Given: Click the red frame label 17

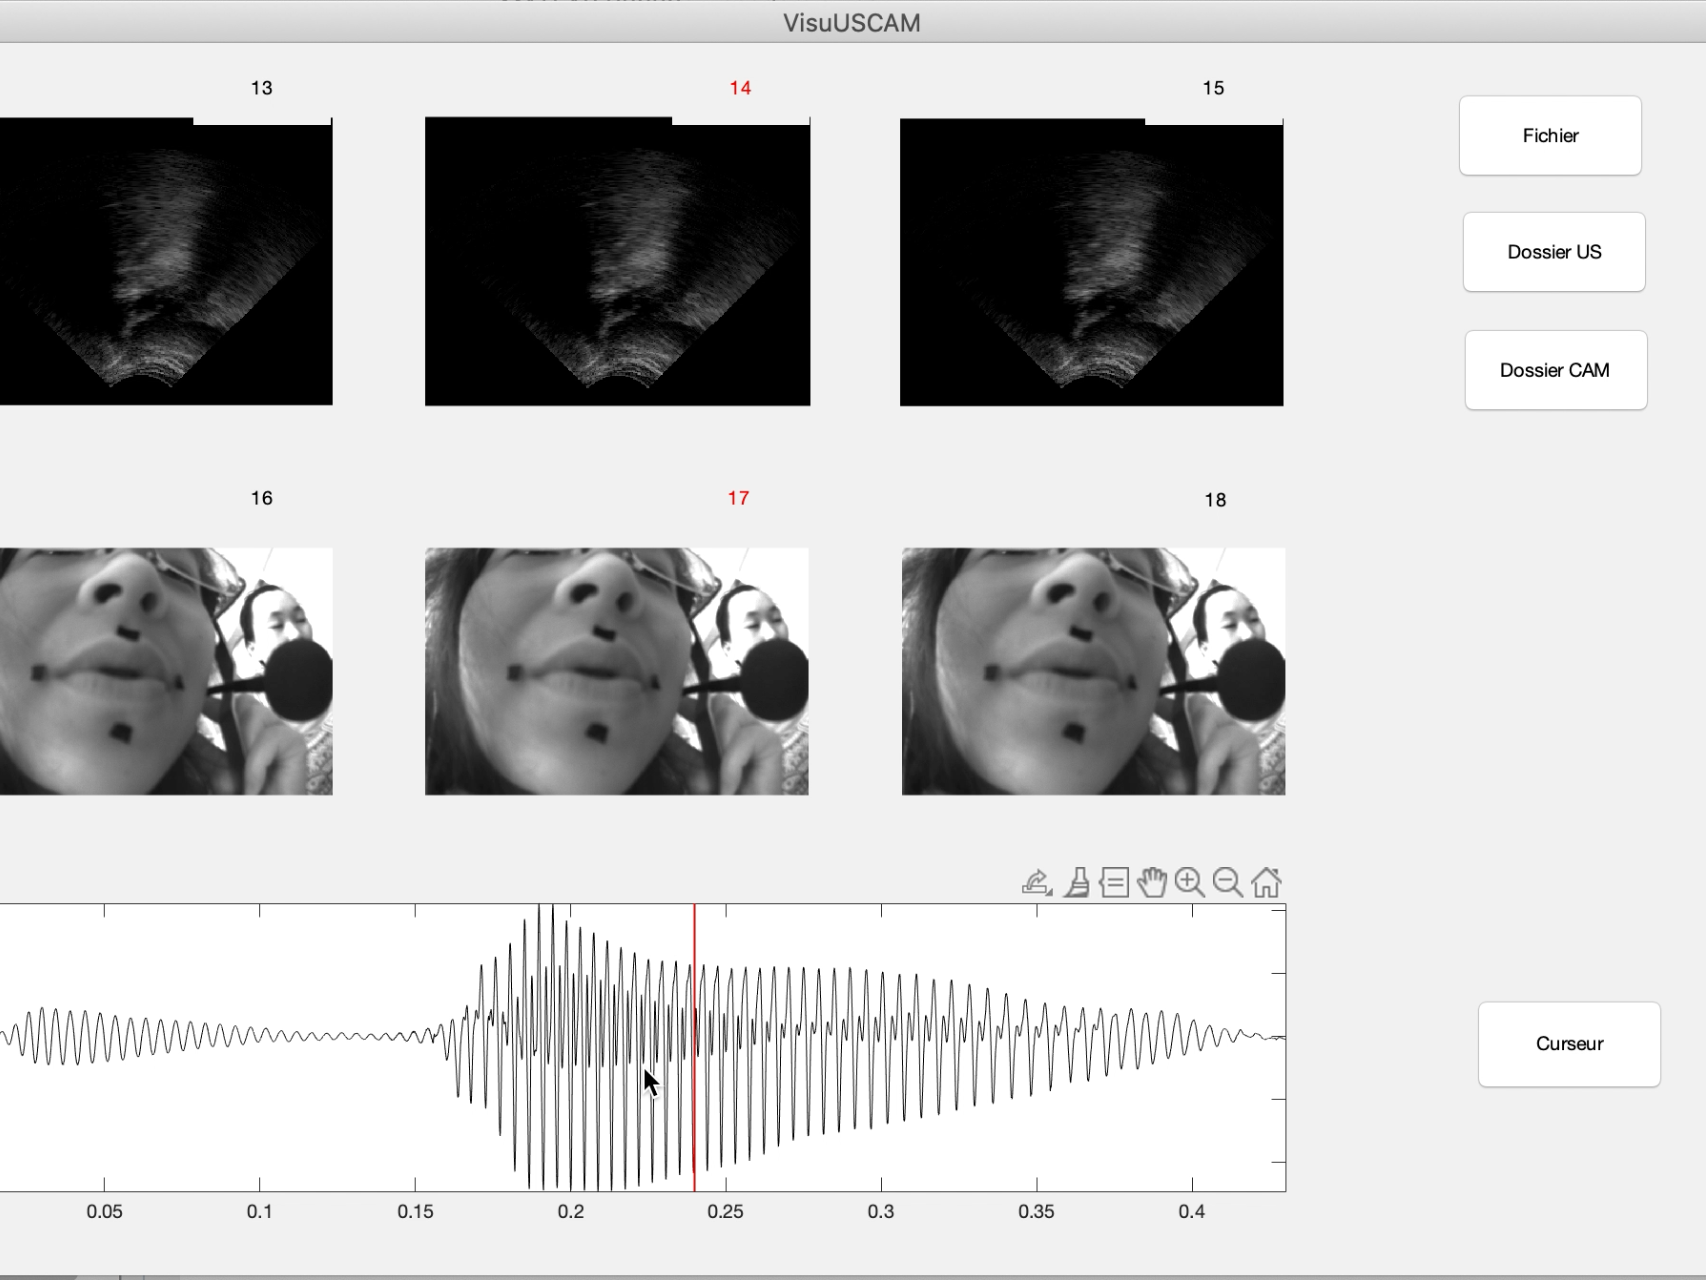Looking at the screenshot, I should click(738, 498).
